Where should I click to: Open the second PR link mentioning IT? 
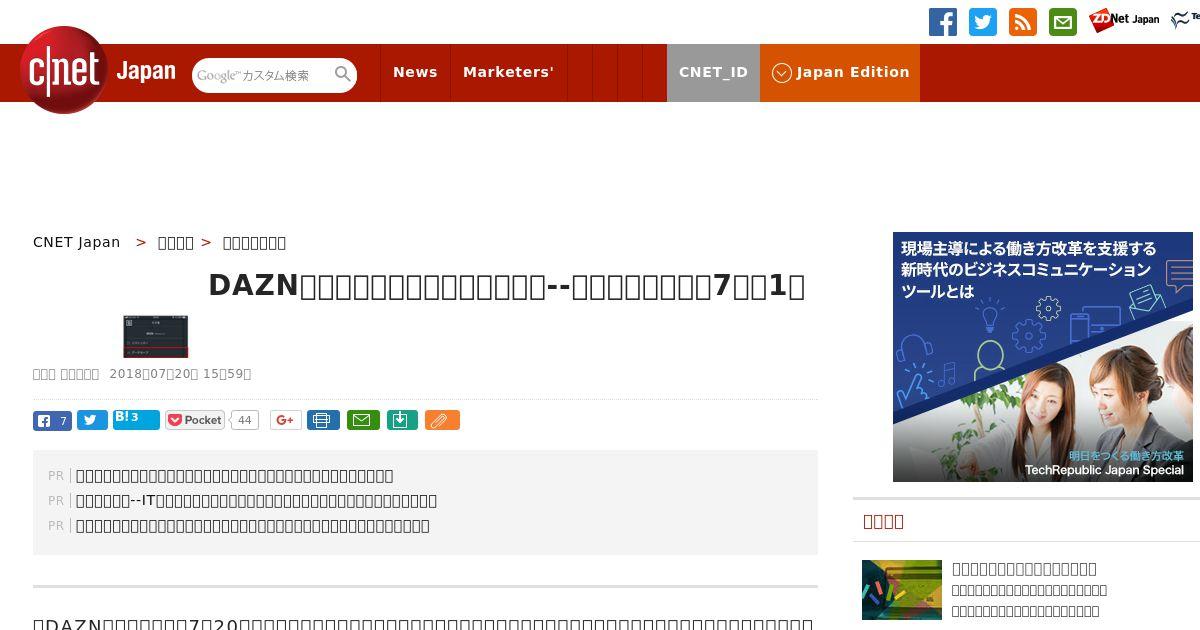(x=256, y=501)
